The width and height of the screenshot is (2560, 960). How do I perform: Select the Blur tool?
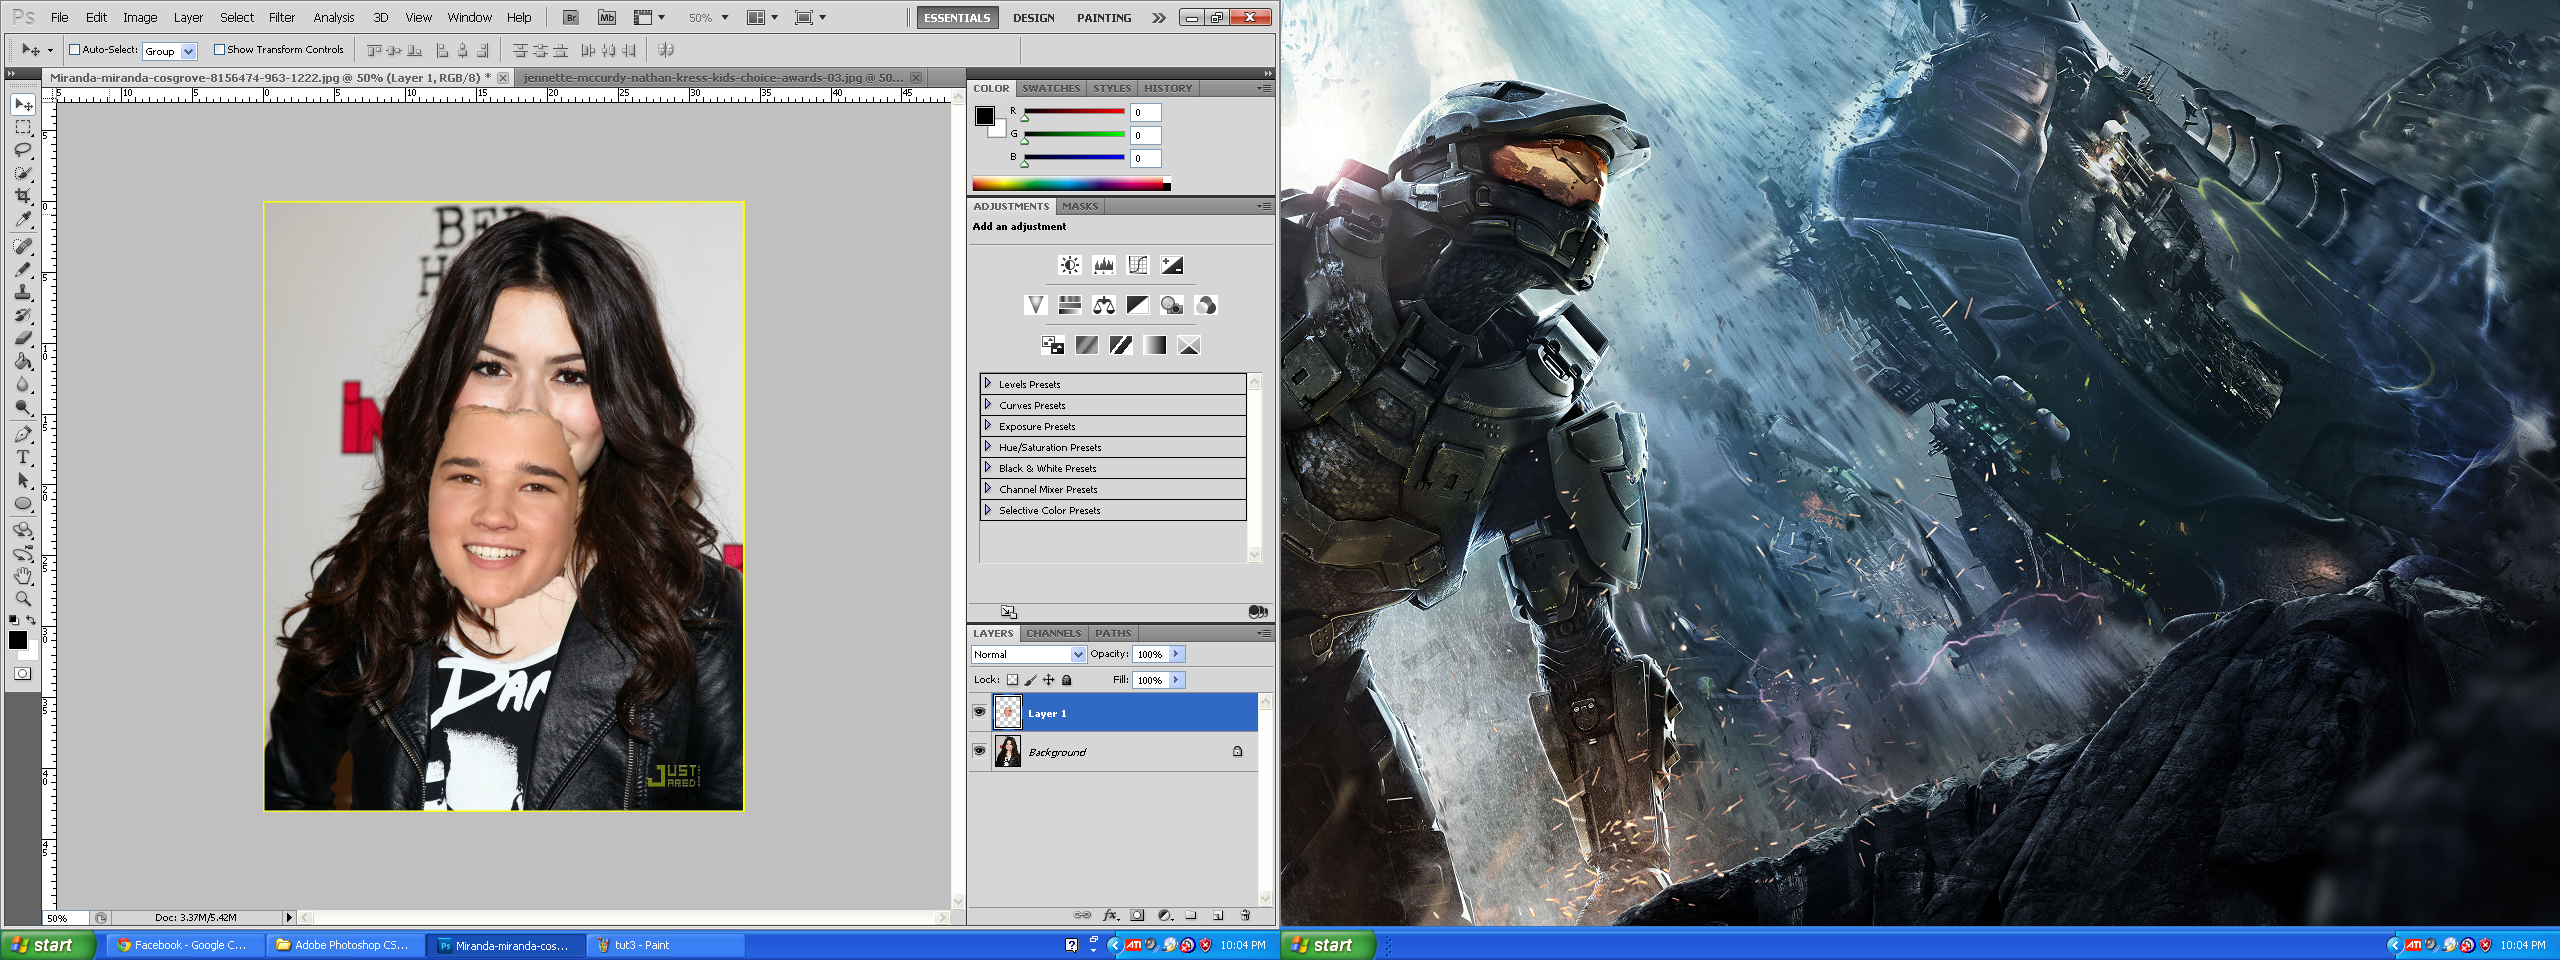point(23,384)
